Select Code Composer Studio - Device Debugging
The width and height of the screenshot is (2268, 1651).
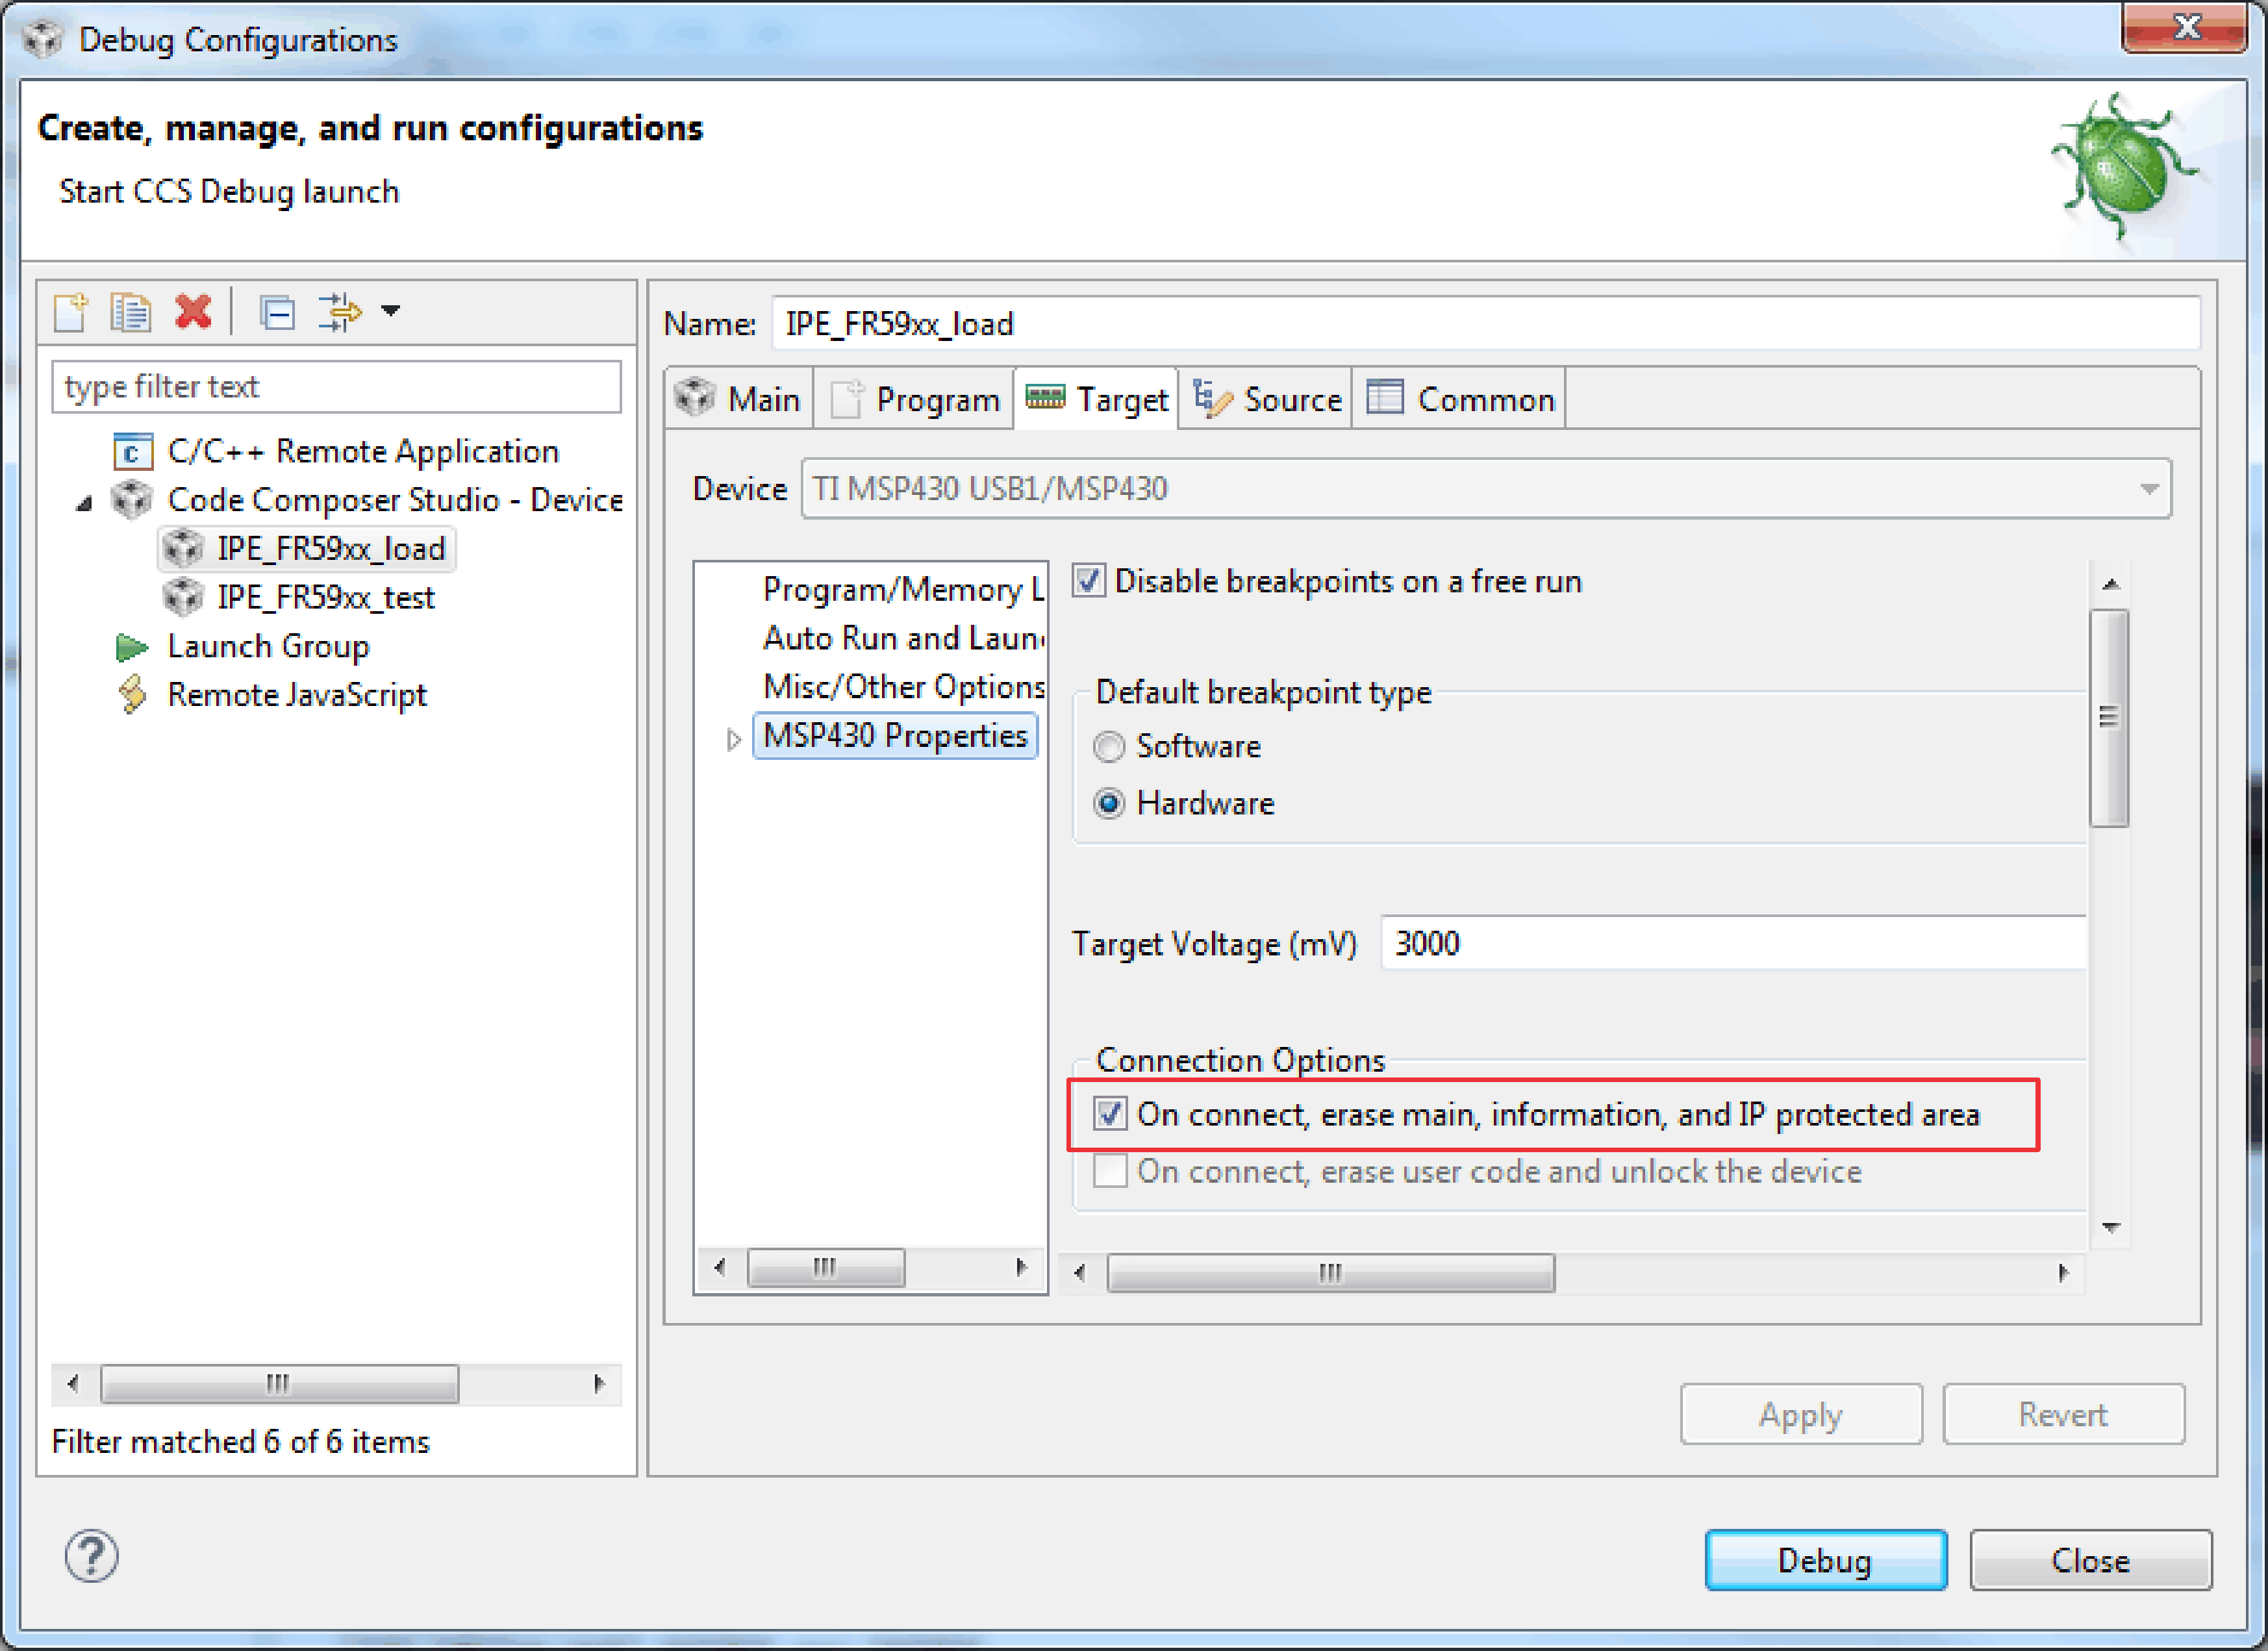click(395, 500)
